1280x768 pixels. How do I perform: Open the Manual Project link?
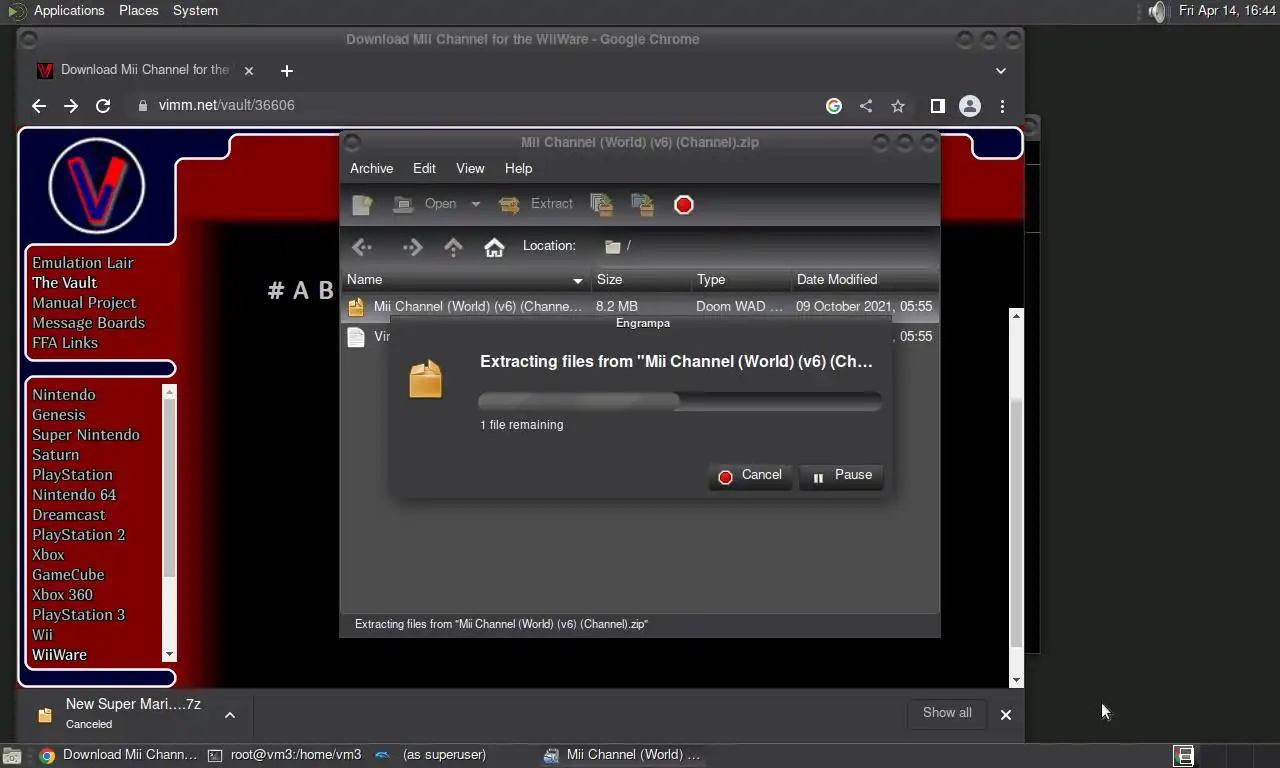[84, 303]
